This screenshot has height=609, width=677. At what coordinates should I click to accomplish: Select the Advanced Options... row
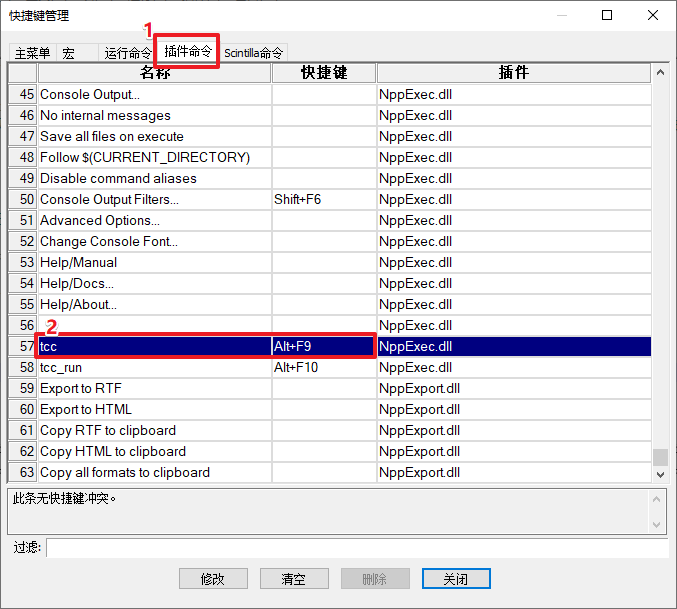click(x=330, y=221)
